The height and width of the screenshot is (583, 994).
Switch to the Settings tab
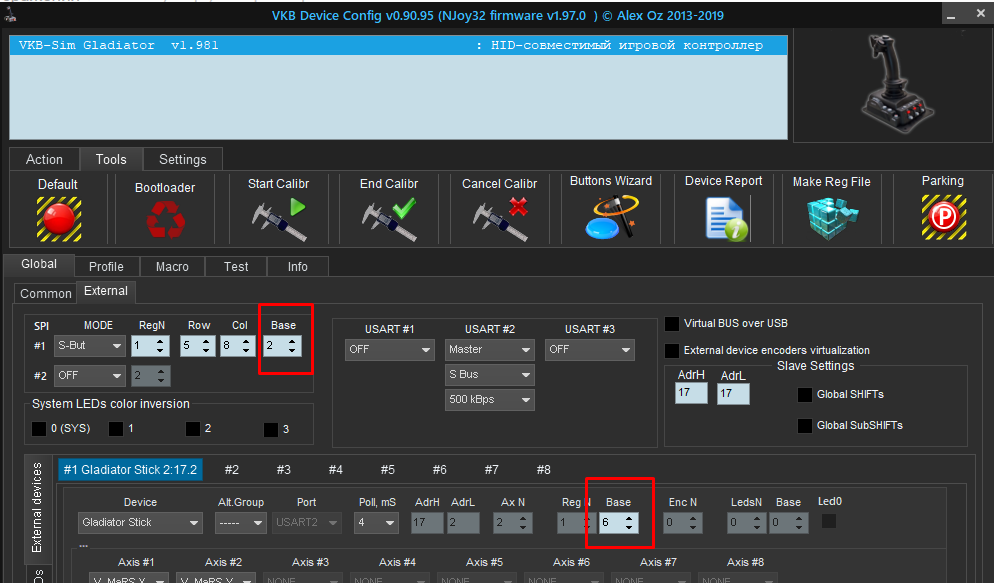tap(183, 160)
